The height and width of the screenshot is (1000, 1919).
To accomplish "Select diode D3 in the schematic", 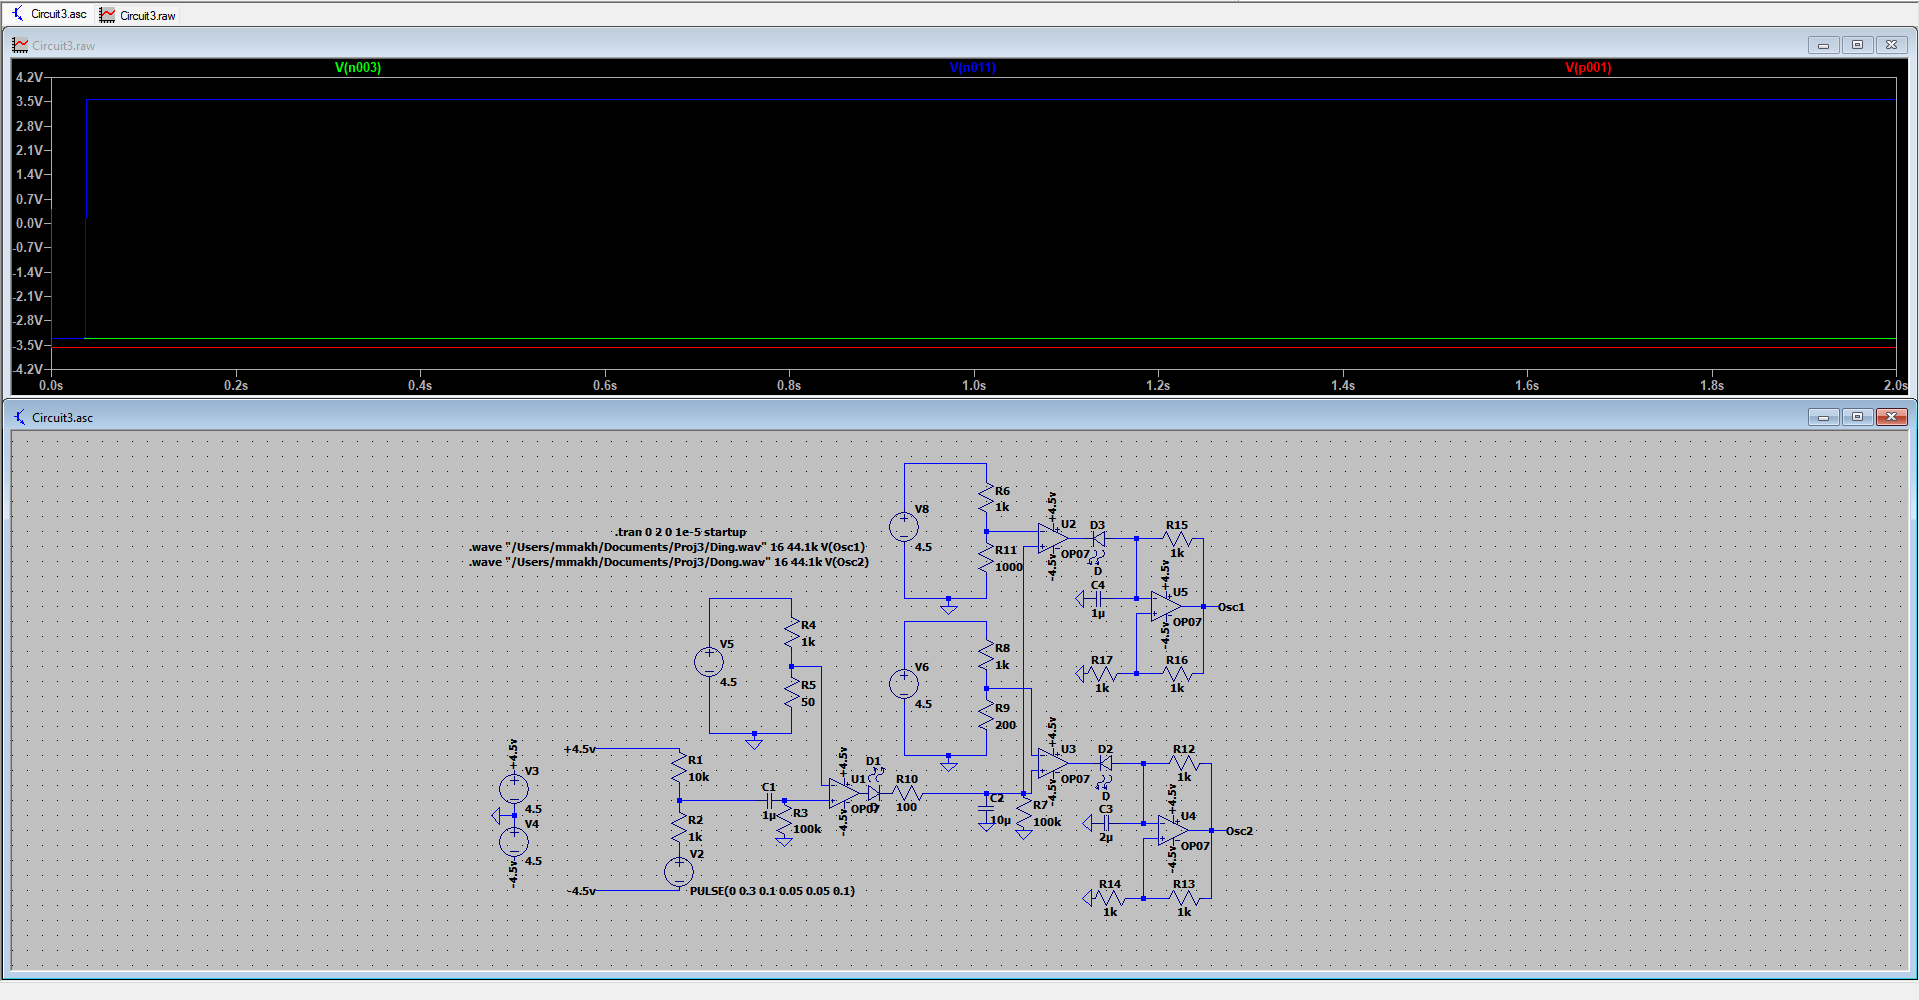I will pyautogui.click(x=1098, y=539).
